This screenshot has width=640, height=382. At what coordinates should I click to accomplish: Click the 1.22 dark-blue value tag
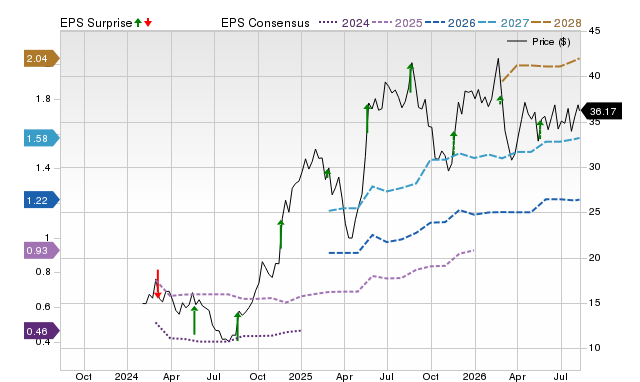(x=42, y=200)
